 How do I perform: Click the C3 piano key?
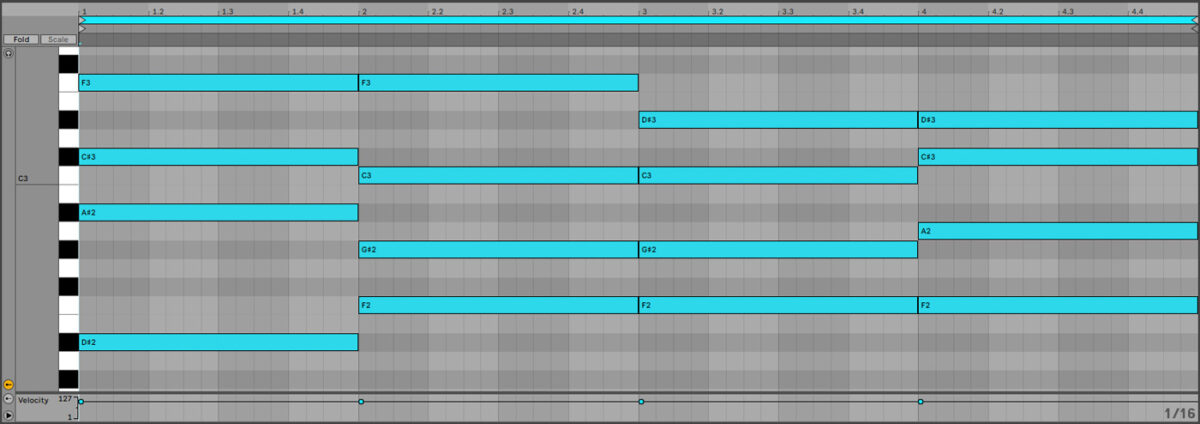click(x=68, y=175)
